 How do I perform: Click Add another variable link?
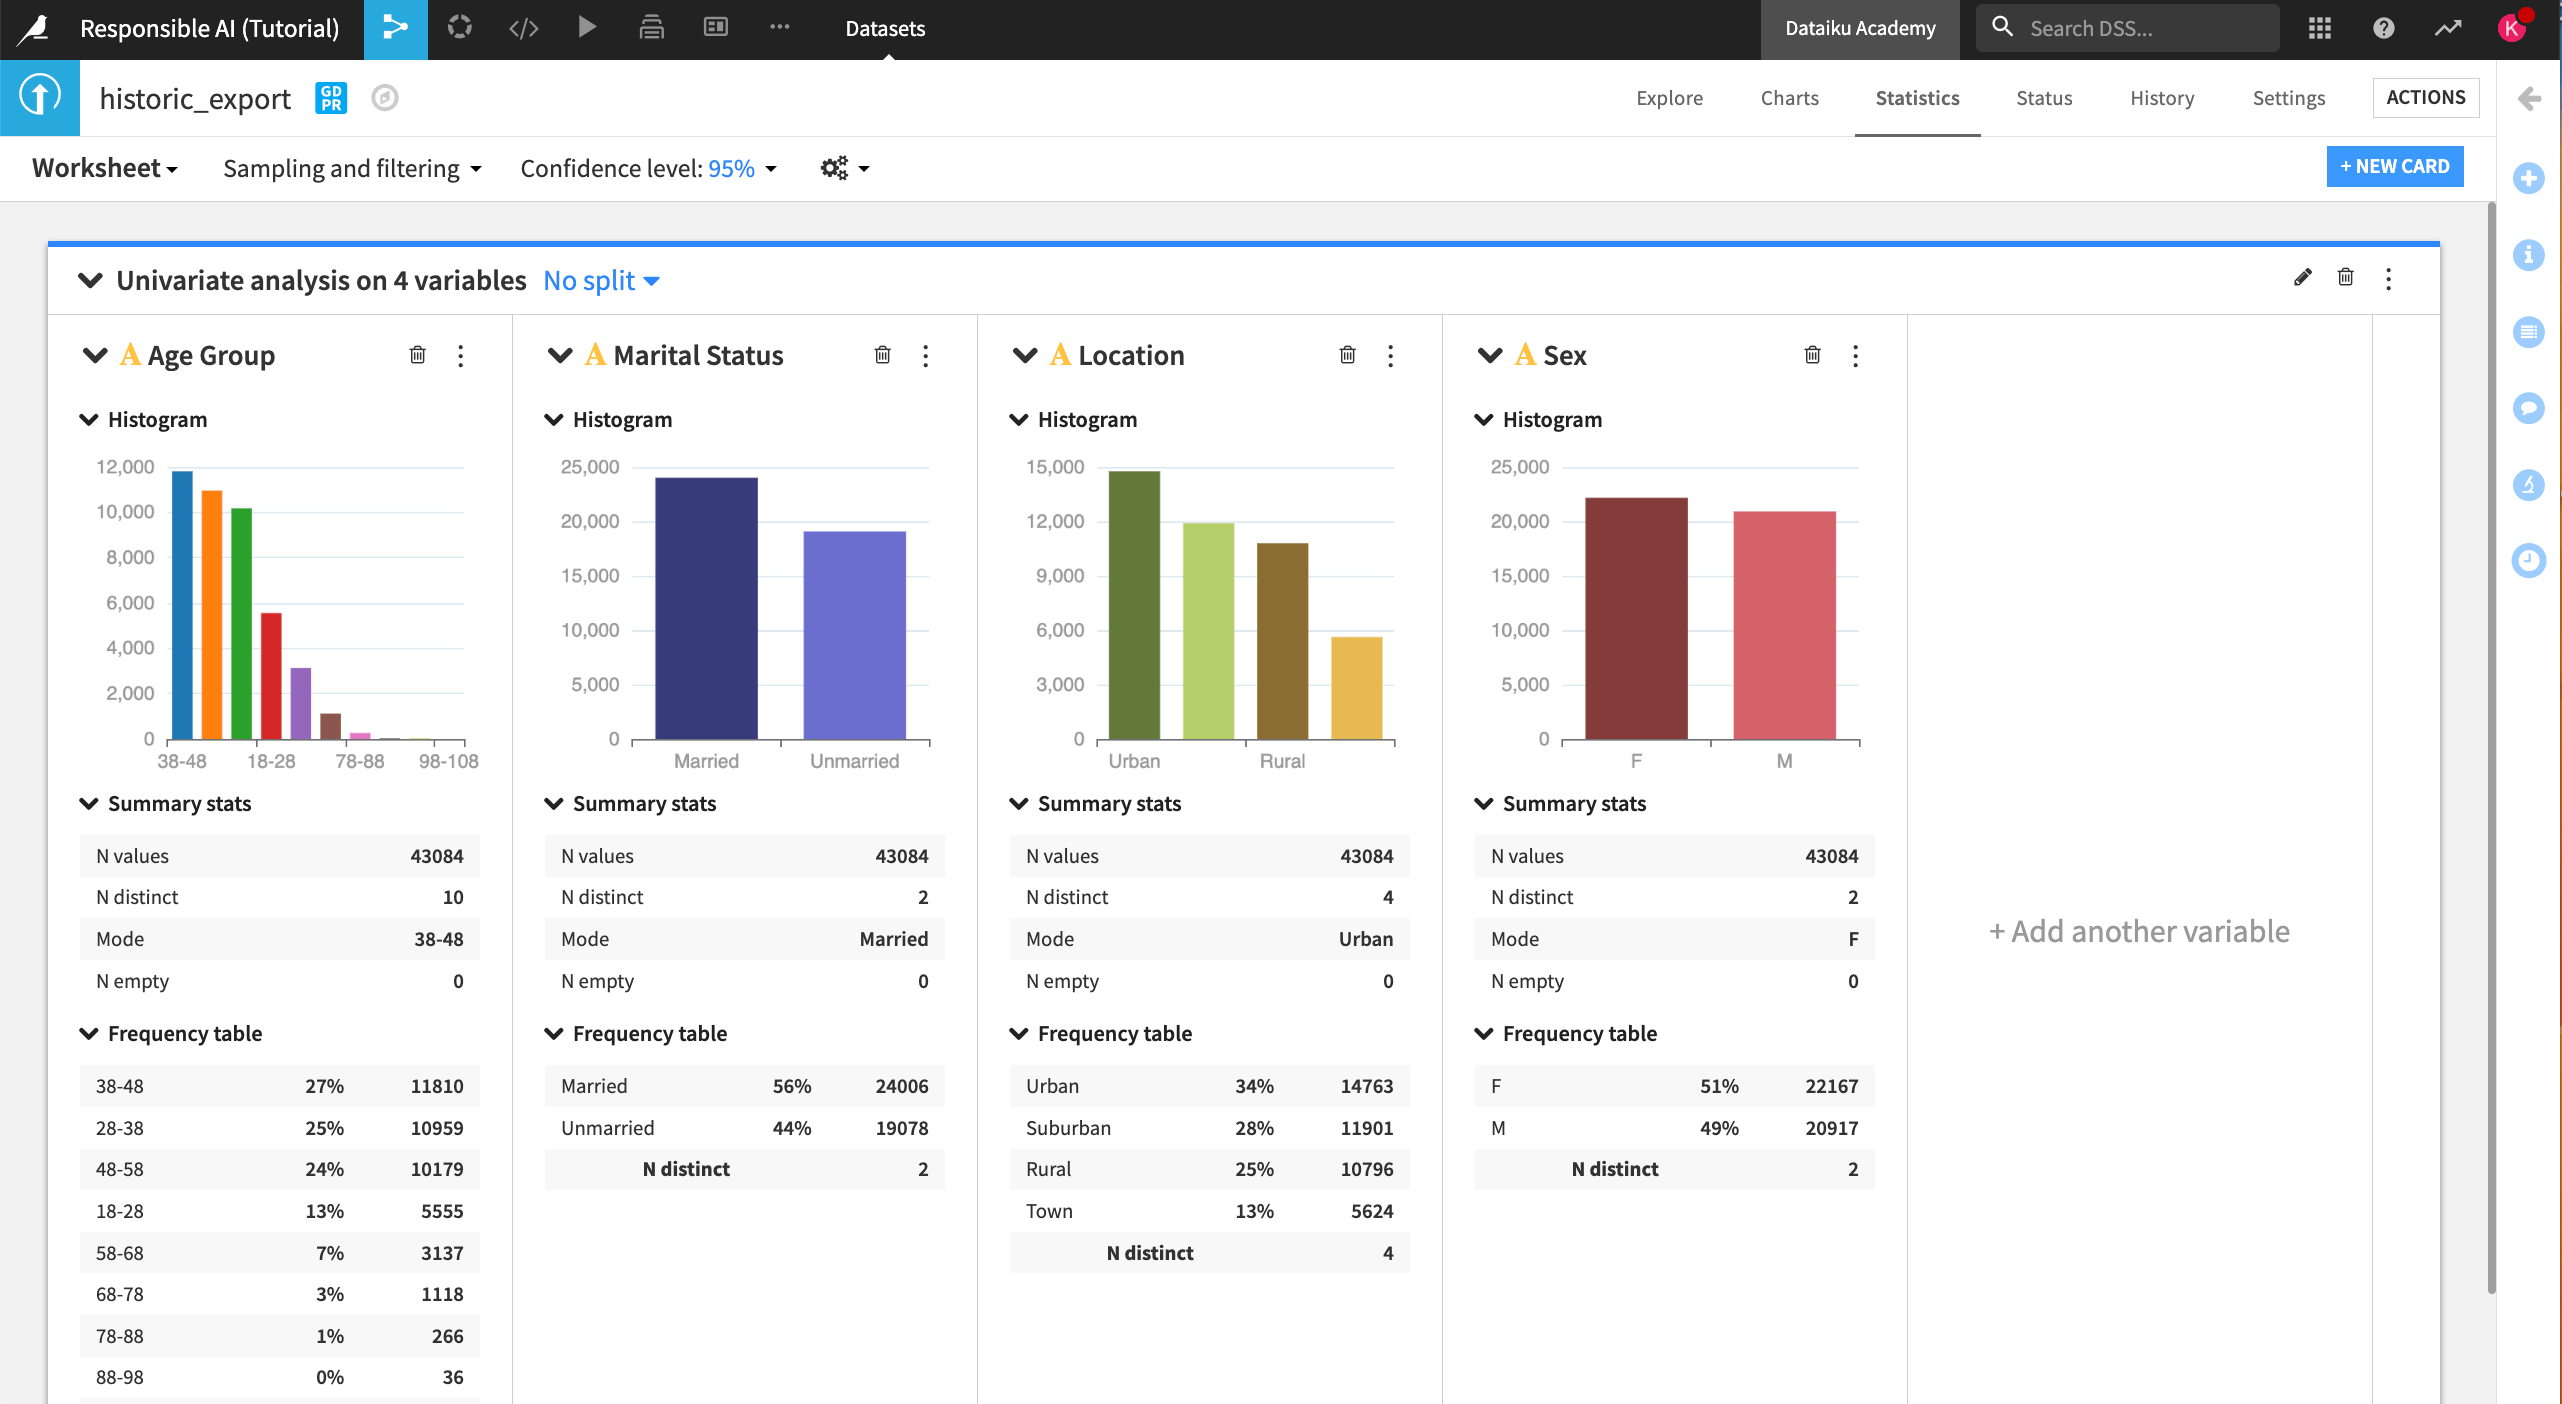pos(2138,930)
